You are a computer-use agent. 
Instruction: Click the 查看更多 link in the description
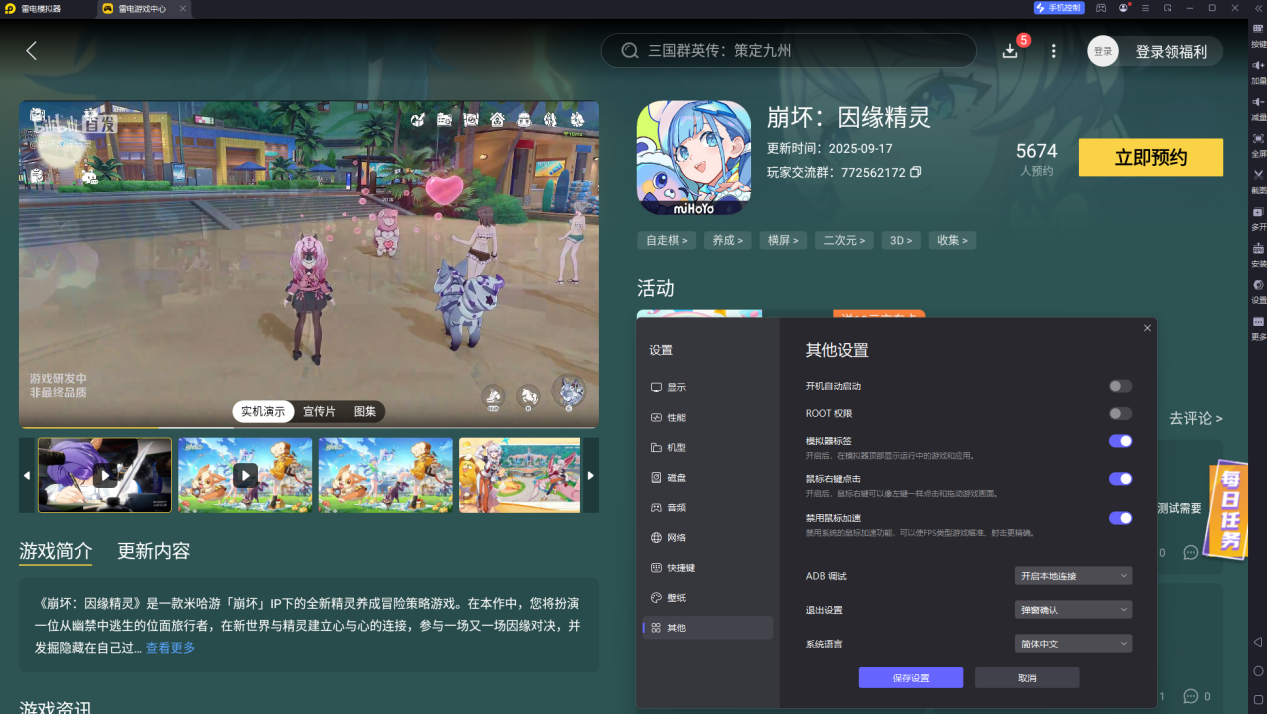click(x=170, y=648)
